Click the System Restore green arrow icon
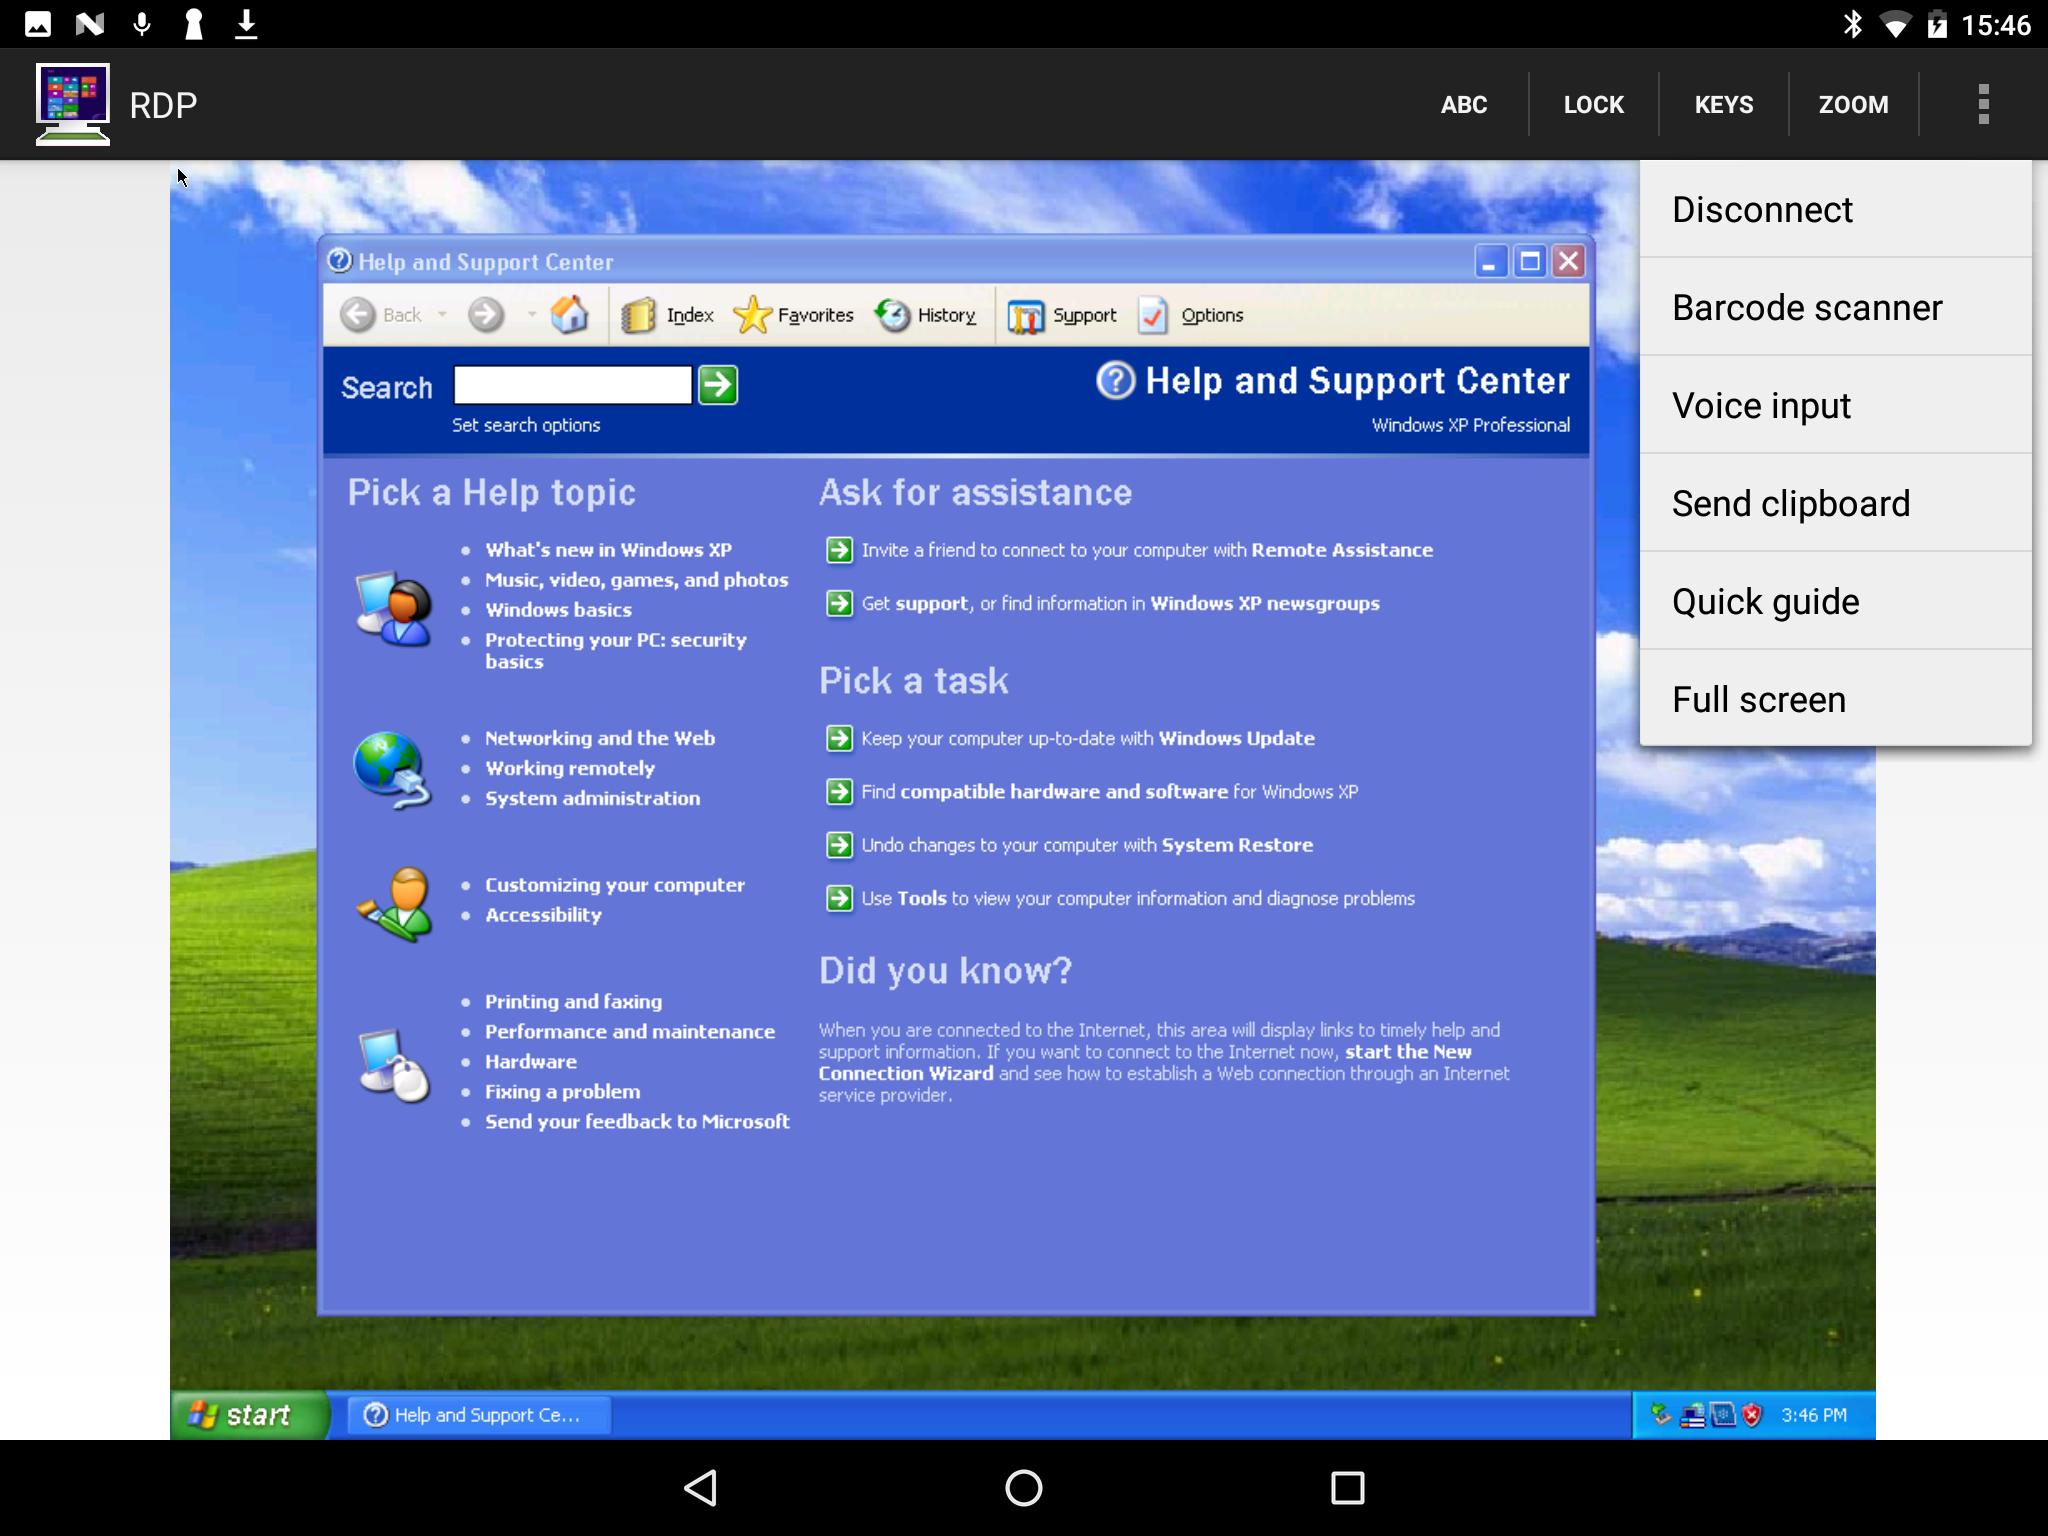This screenshot has height=1536, width=2048. click(x=839, y=845)
